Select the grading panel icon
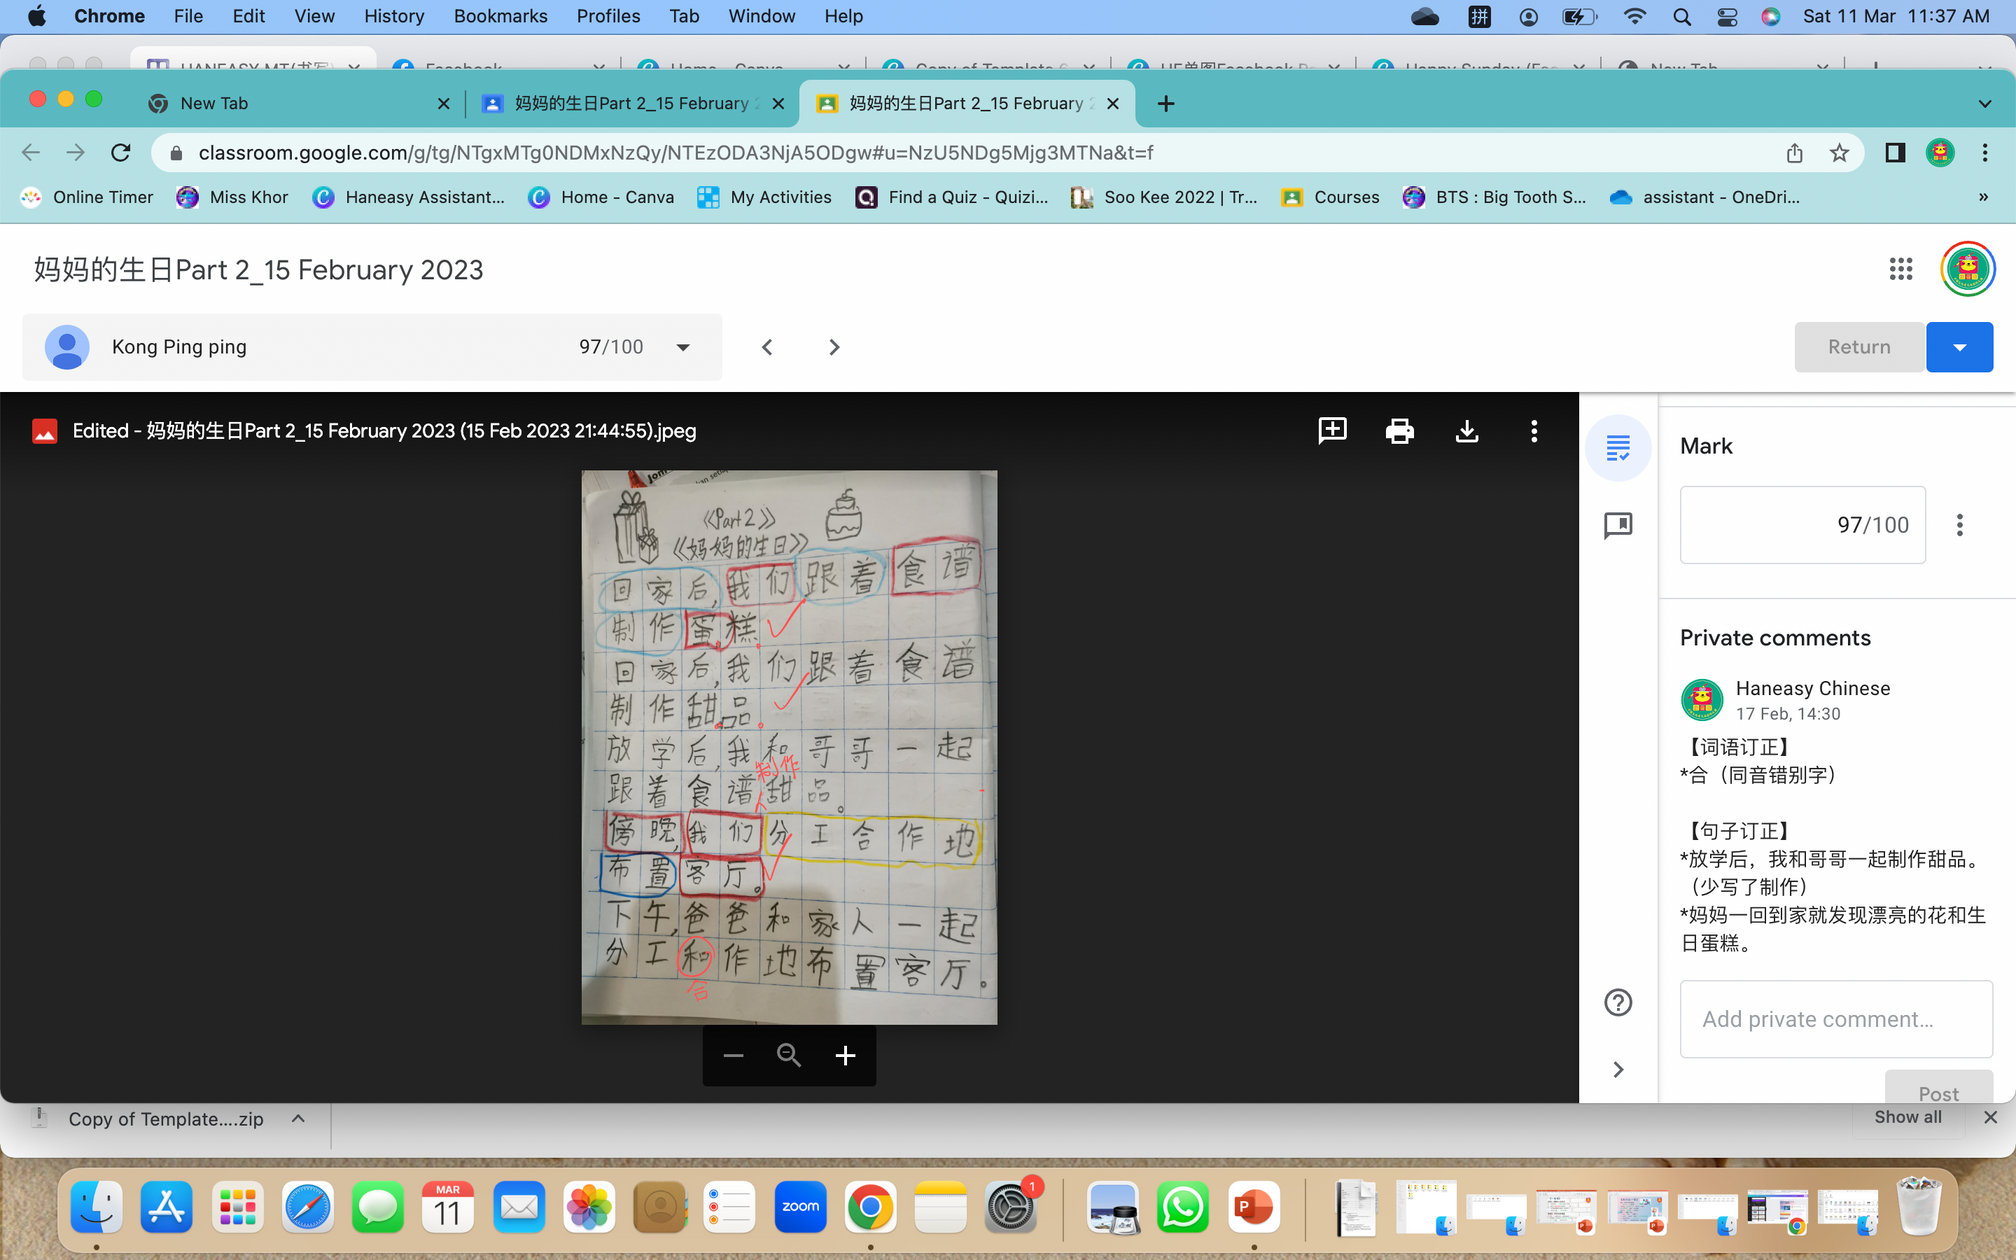Screen dimensions: 2016x1260 (1617, 448)
